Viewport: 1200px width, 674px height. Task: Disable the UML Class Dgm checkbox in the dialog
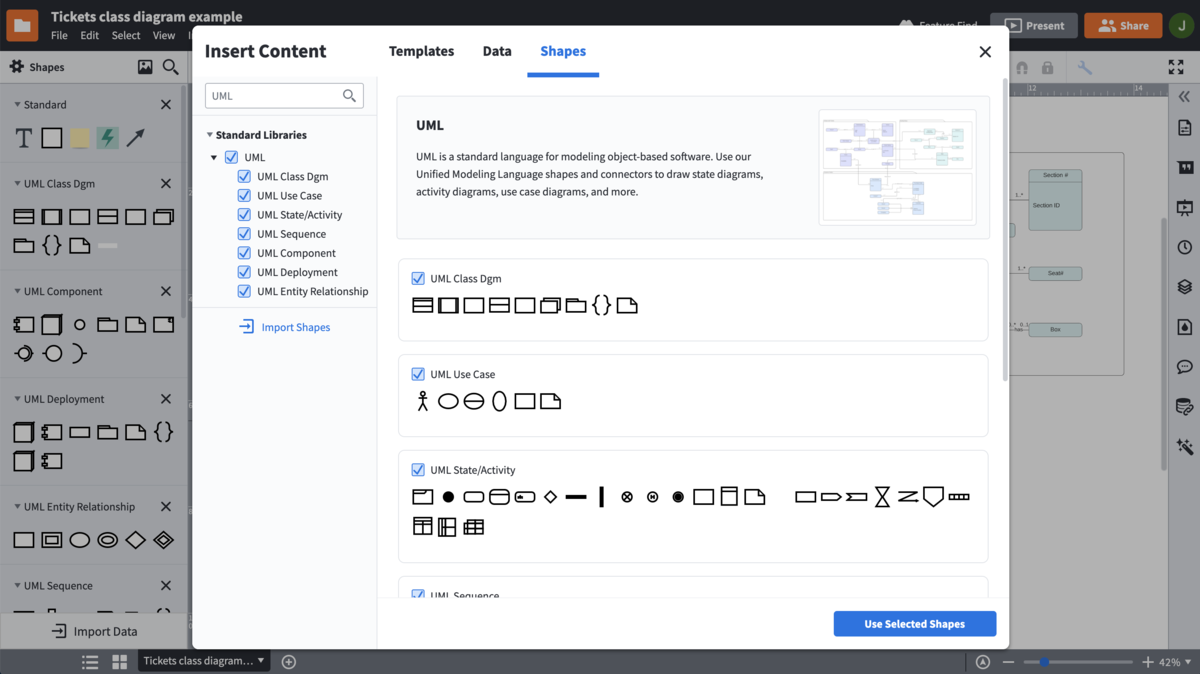(x=417, y=278)
